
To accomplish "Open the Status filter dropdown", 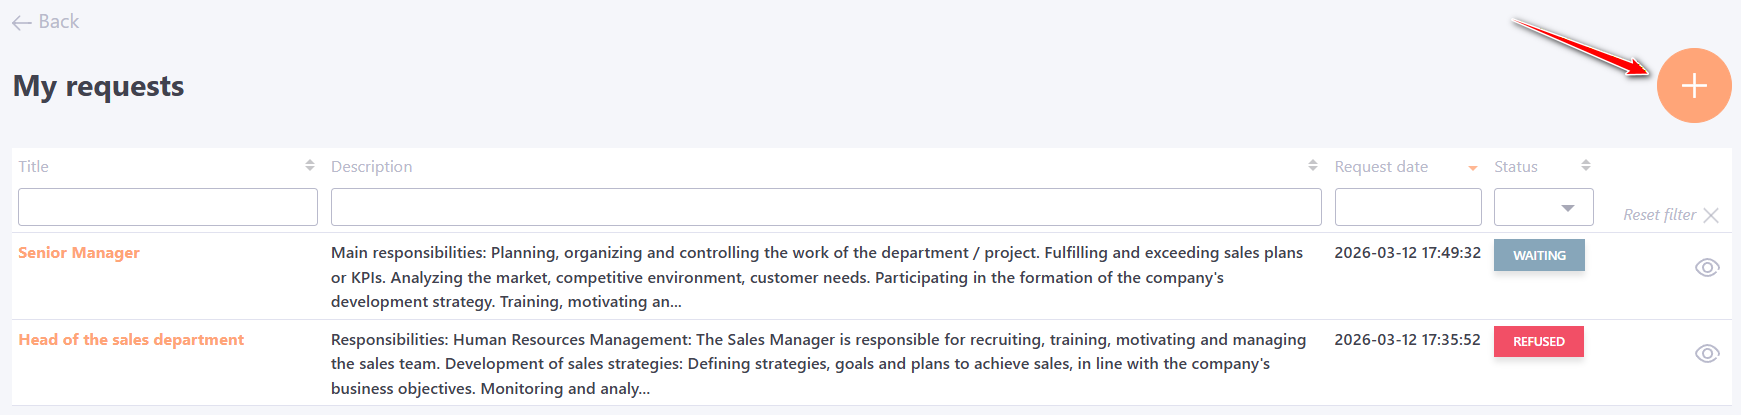I will pyautogui.click(x=1543, y=207).
